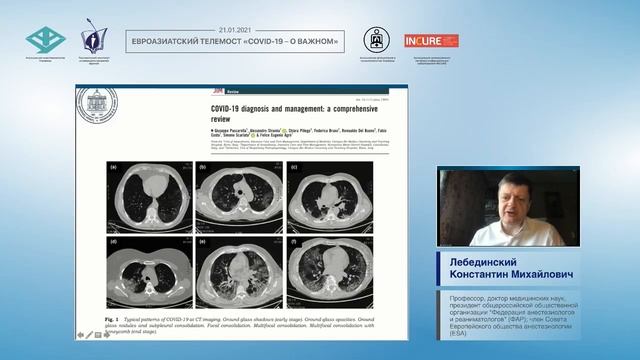
Task: Click the speaker name Лебединский Константин Михайлович
Action: (x=511, y=268)
